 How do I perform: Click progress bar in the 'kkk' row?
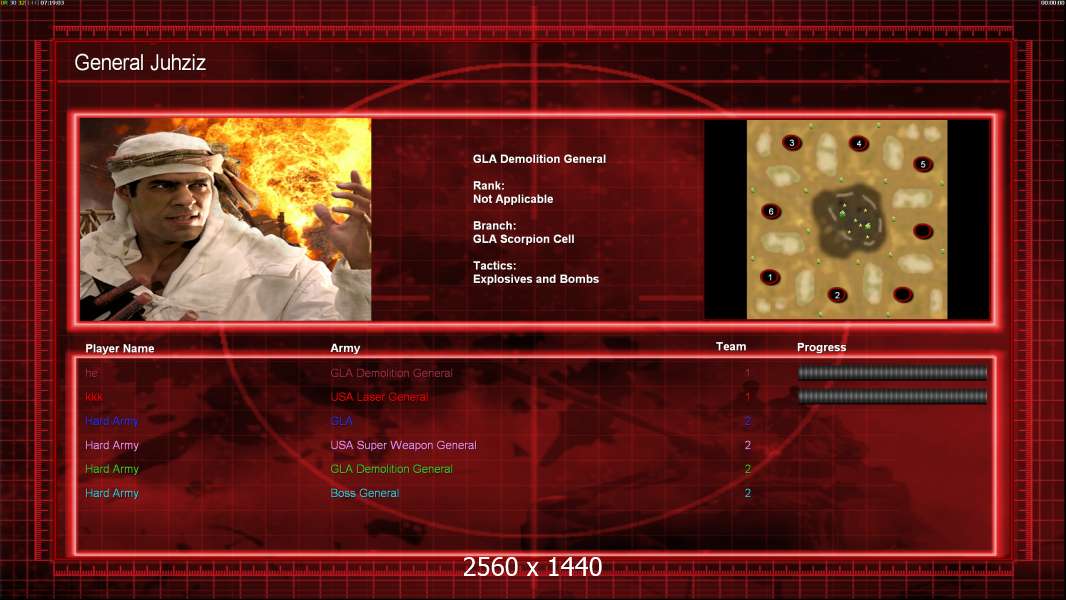pyautogui.click(x=892, y=396)
